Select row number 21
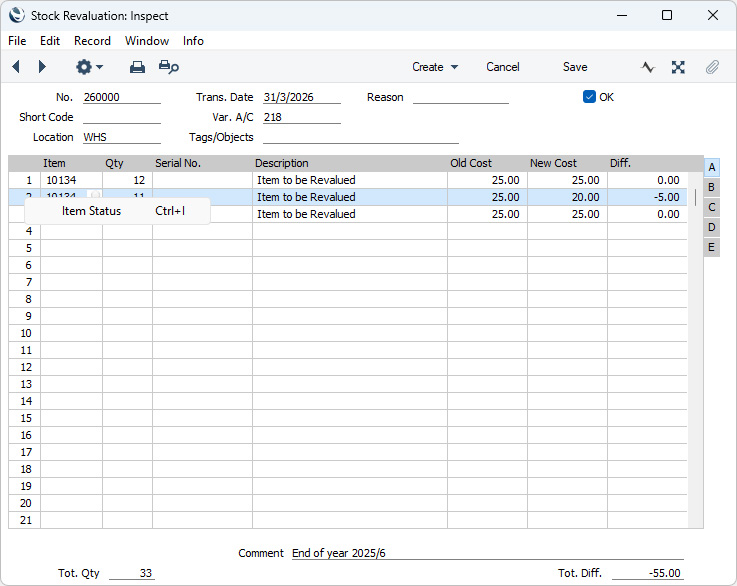This screenshot has height=586, width=737. click(x=24, y=520)
